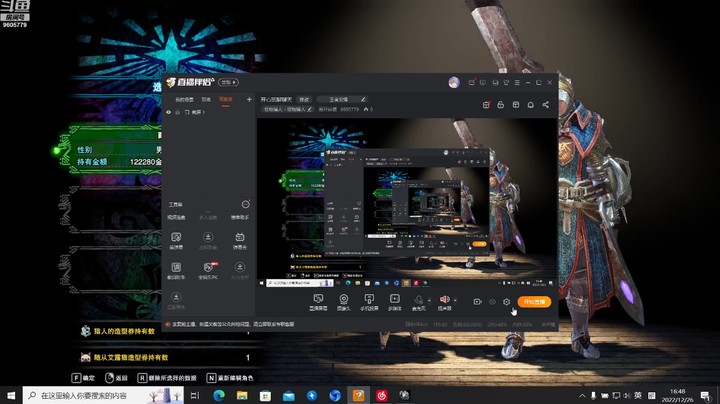Open Microsoft Edge from the taskbar
The image size is (720, 404).
219,395
